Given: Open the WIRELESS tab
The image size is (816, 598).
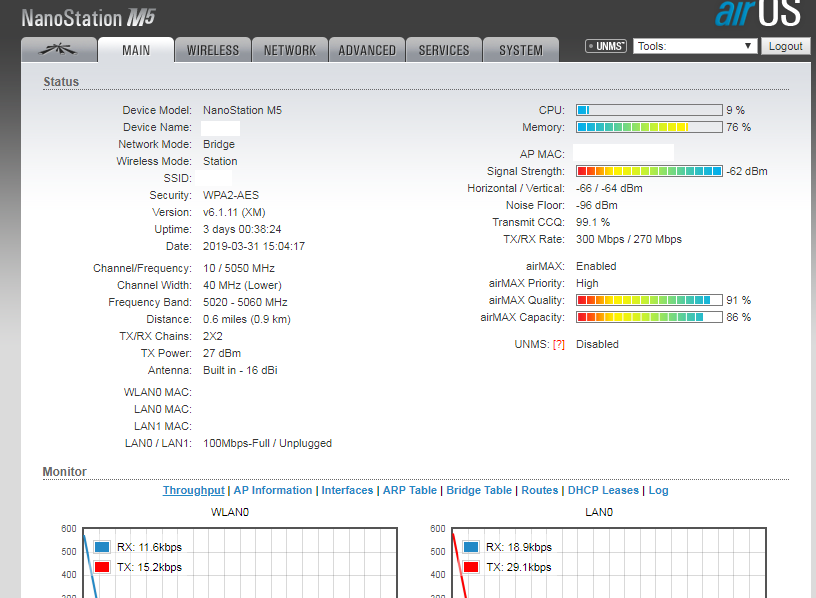Looking at the screenshot, I should click(x=213, y=50).
